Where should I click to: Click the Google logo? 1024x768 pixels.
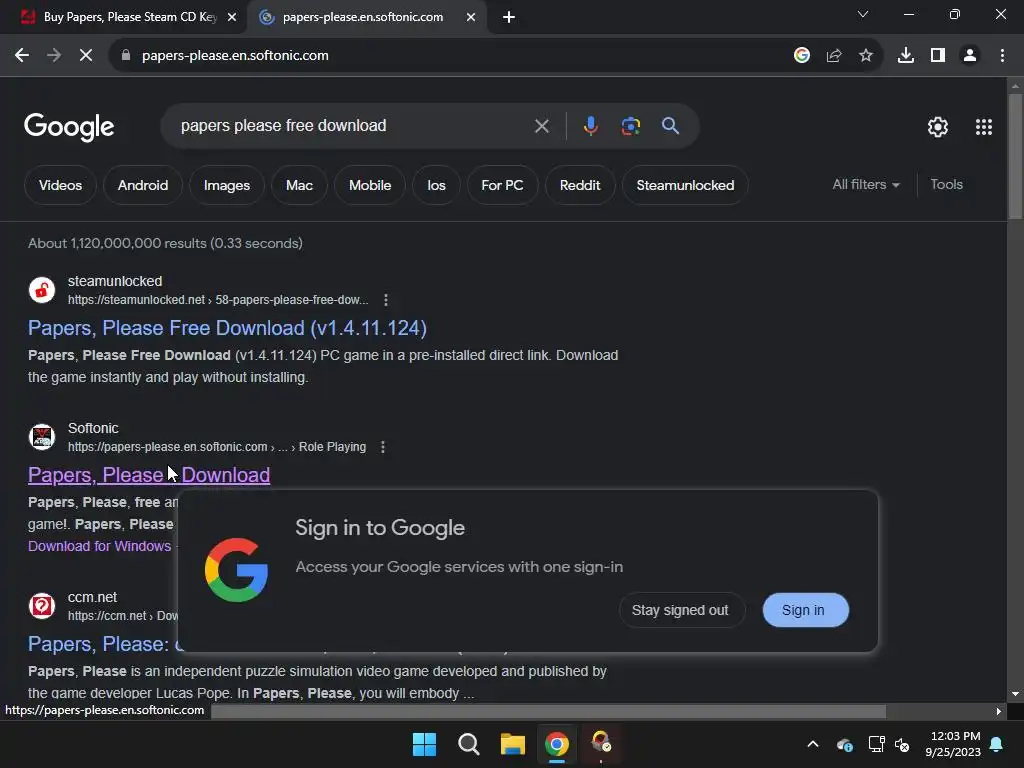pos(69,127)
